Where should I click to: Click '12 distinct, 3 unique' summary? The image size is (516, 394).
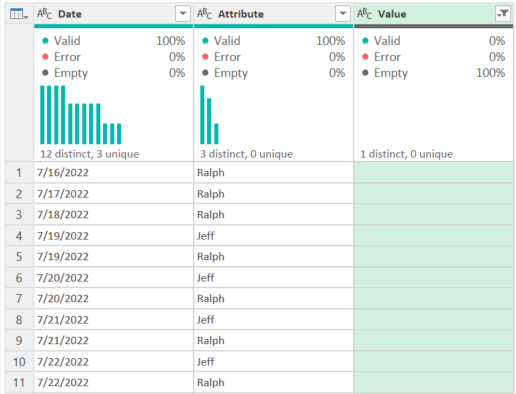click(90, 154)
